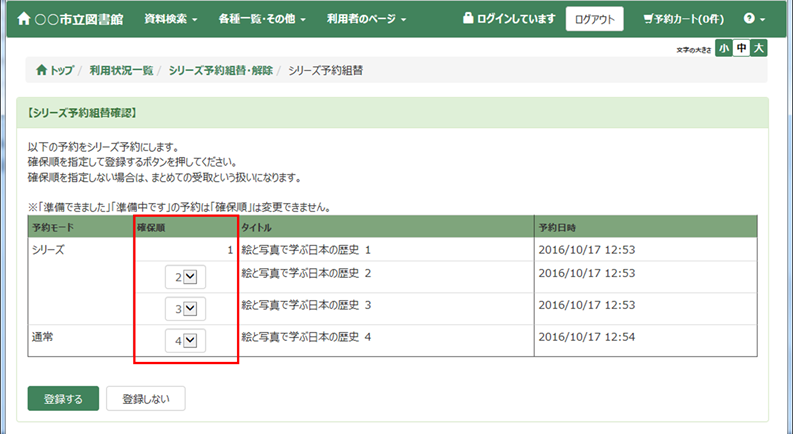The image size is (812, 446).
Task: Click the home icon beside ○○市立図書館
Action: click(24, 19)
